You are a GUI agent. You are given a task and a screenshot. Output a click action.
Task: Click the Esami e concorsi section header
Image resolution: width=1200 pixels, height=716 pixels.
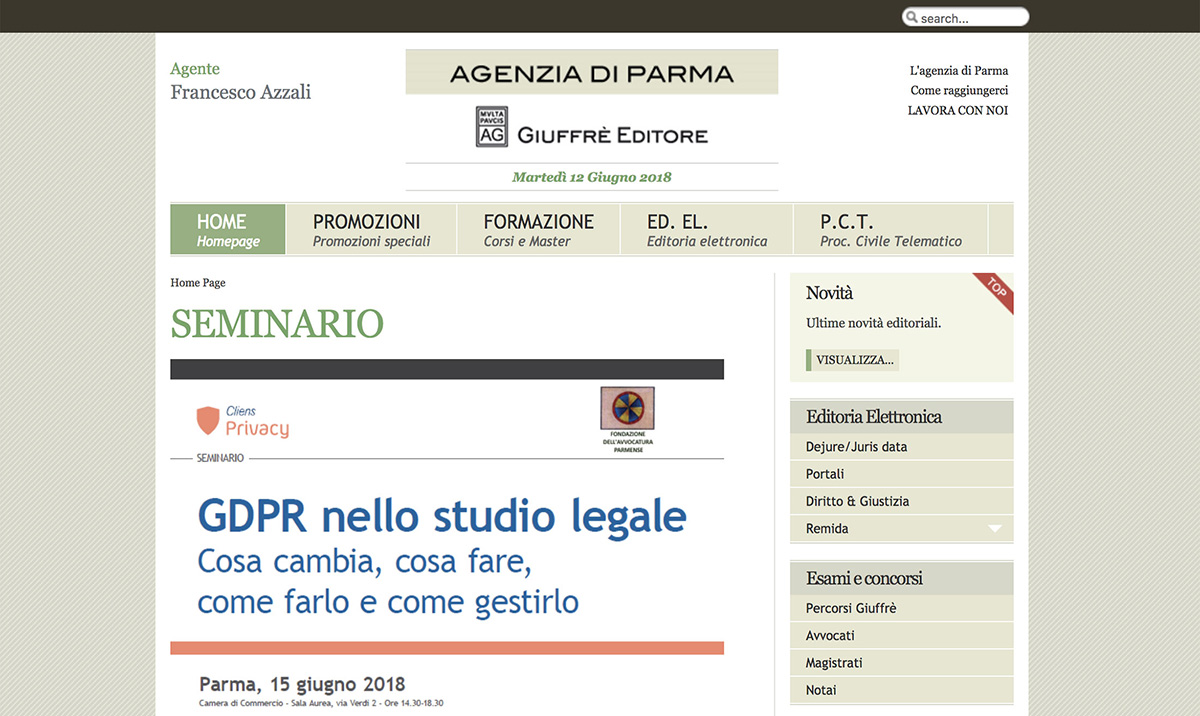tap(902, 578)
